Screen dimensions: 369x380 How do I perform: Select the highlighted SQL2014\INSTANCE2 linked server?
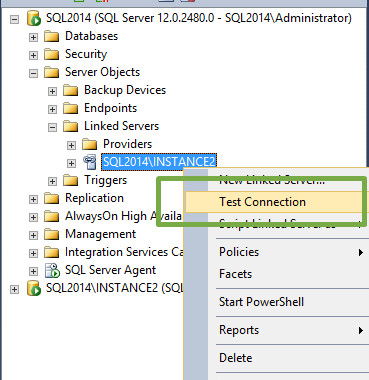(x=159, y=162)
